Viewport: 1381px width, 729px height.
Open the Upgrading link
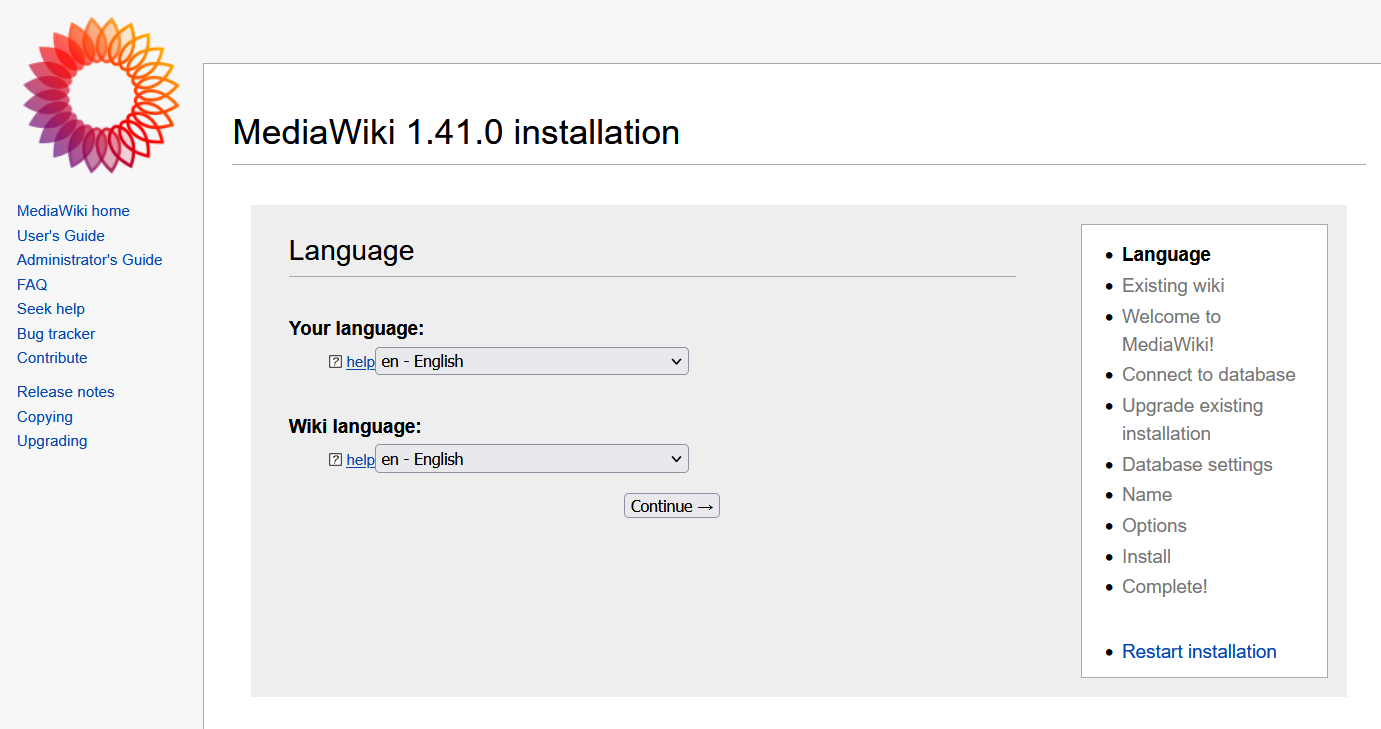click(x=52, y=441)
